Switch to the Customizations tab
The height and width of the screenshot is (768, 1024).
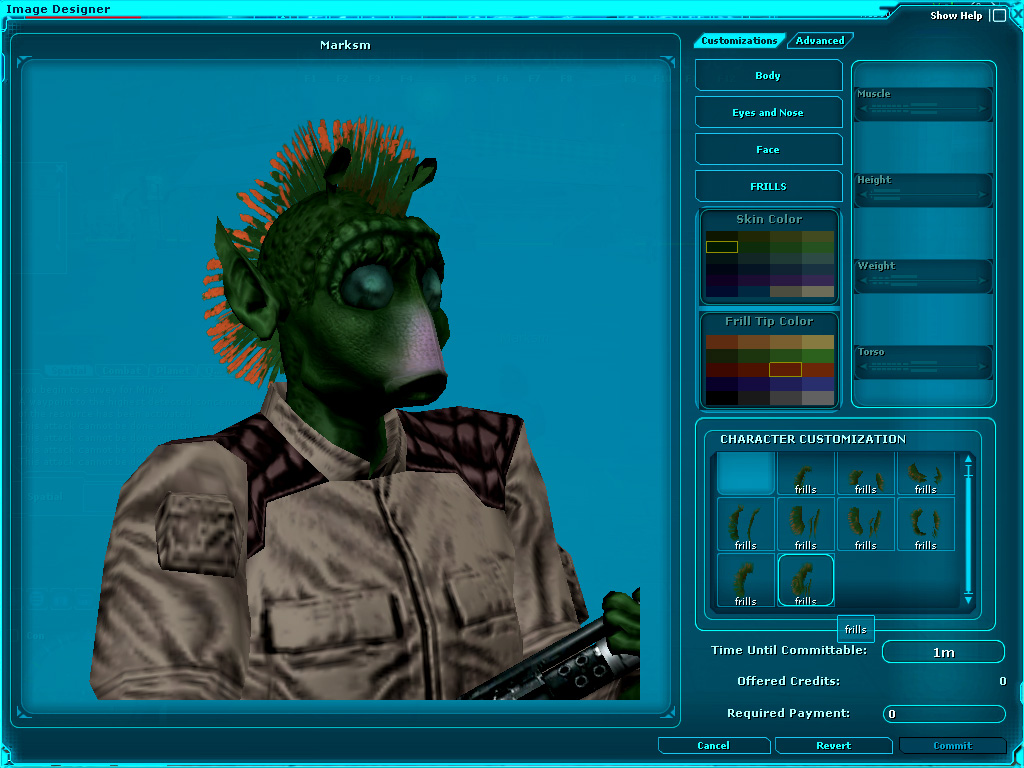[739, 40]
